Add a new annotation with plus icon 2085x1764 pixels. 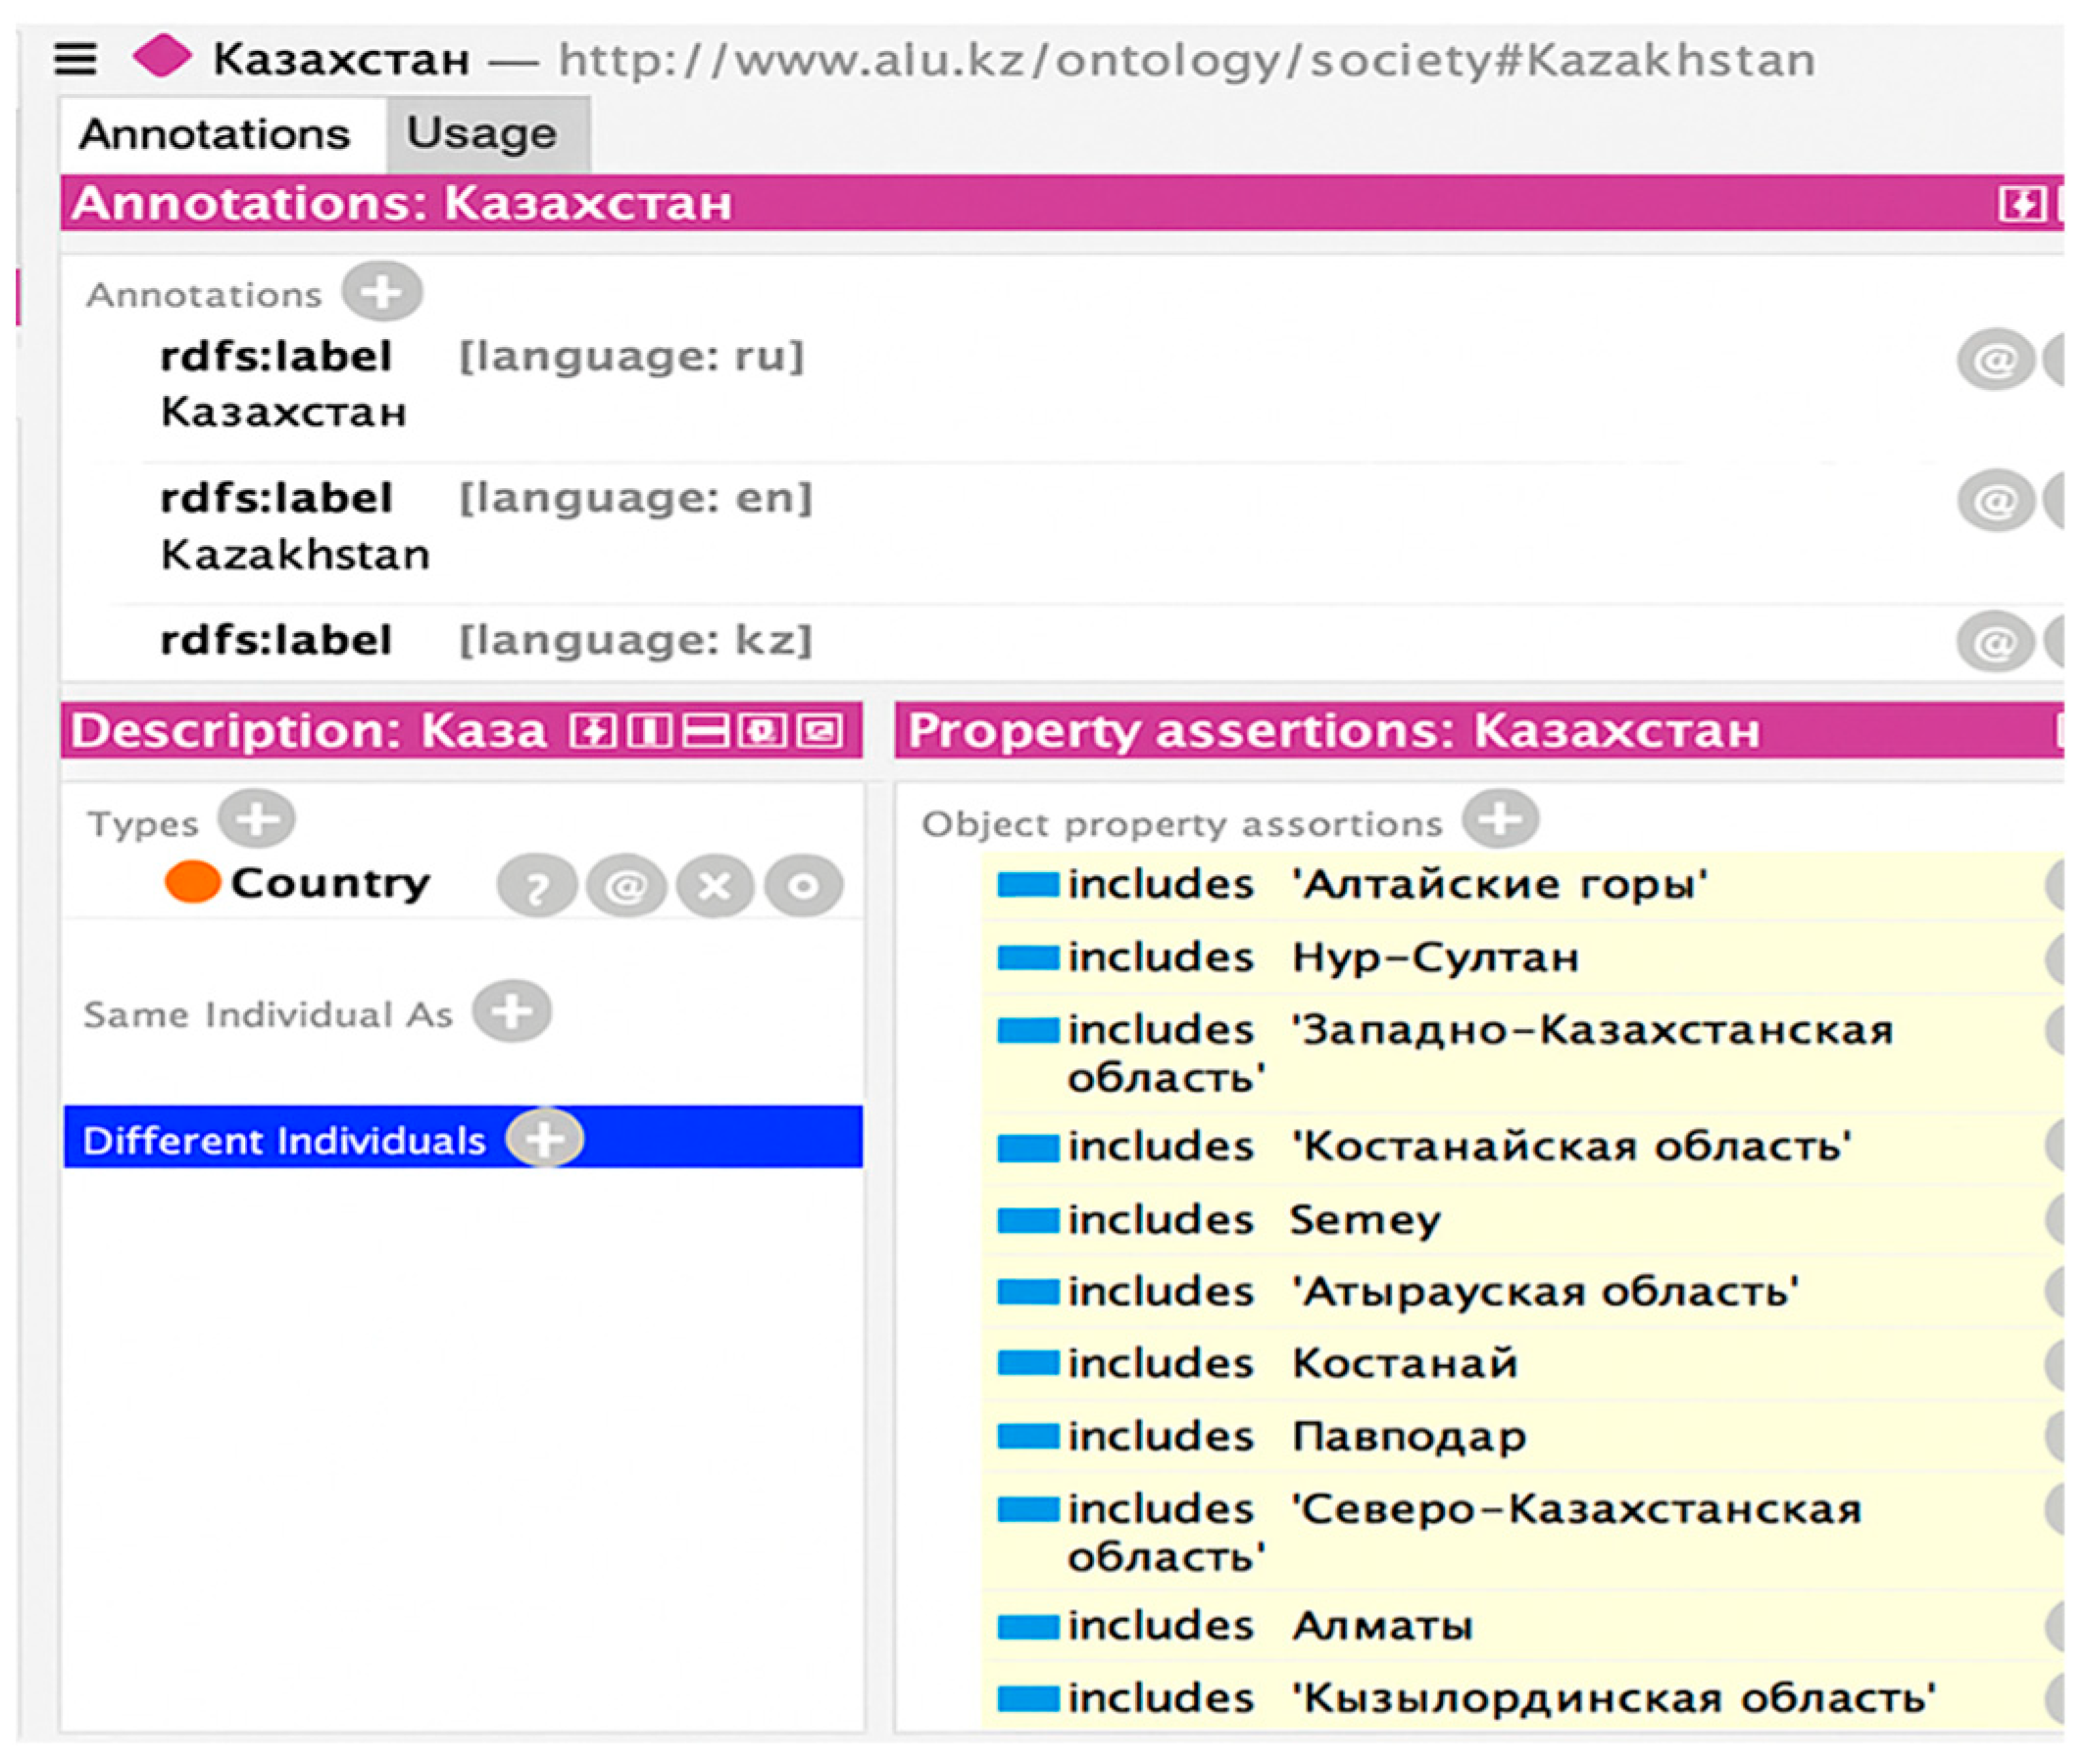381,292
